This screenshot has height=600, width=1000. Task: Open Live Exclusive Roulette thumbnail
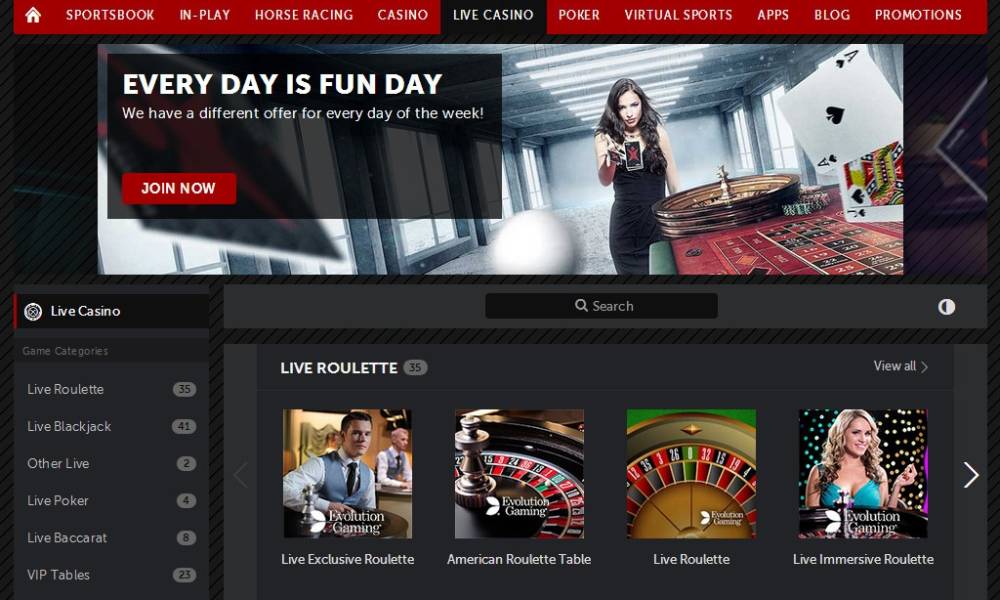(x=348, y=474)
